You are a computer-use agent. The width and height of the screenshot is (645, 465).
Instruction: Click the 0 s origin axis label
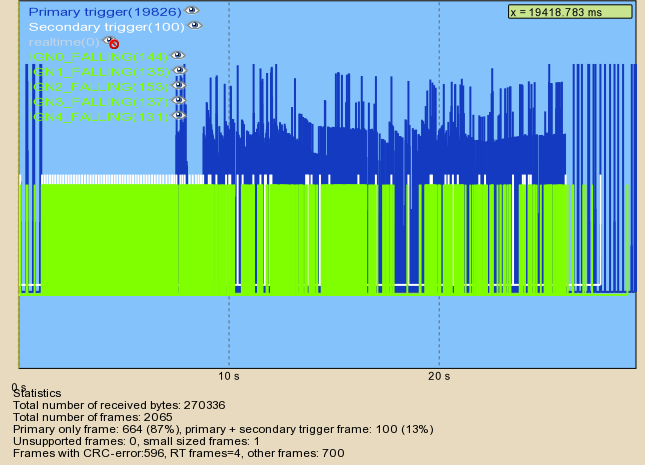18,385
